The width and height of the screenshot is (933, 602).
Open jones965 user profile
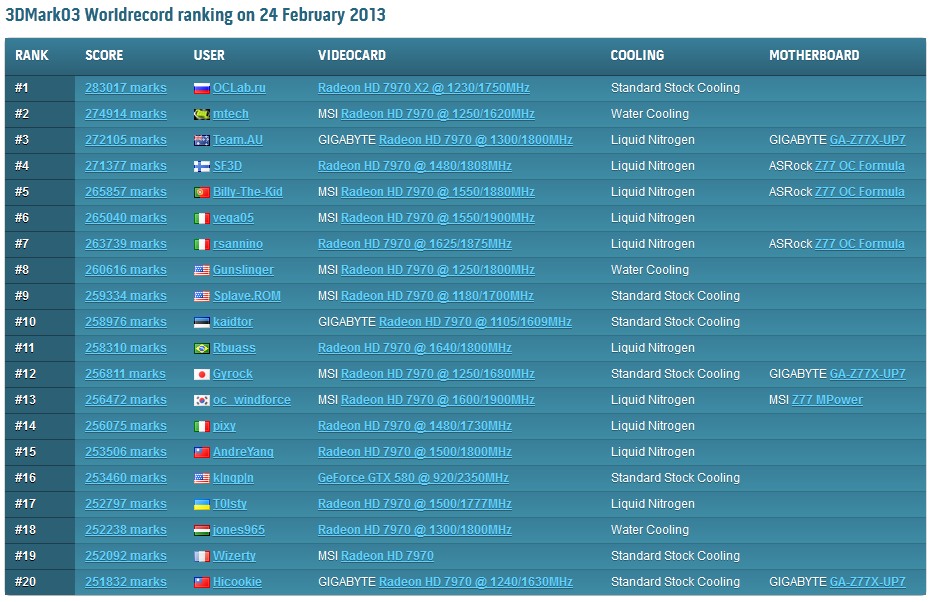coord(239,529)
